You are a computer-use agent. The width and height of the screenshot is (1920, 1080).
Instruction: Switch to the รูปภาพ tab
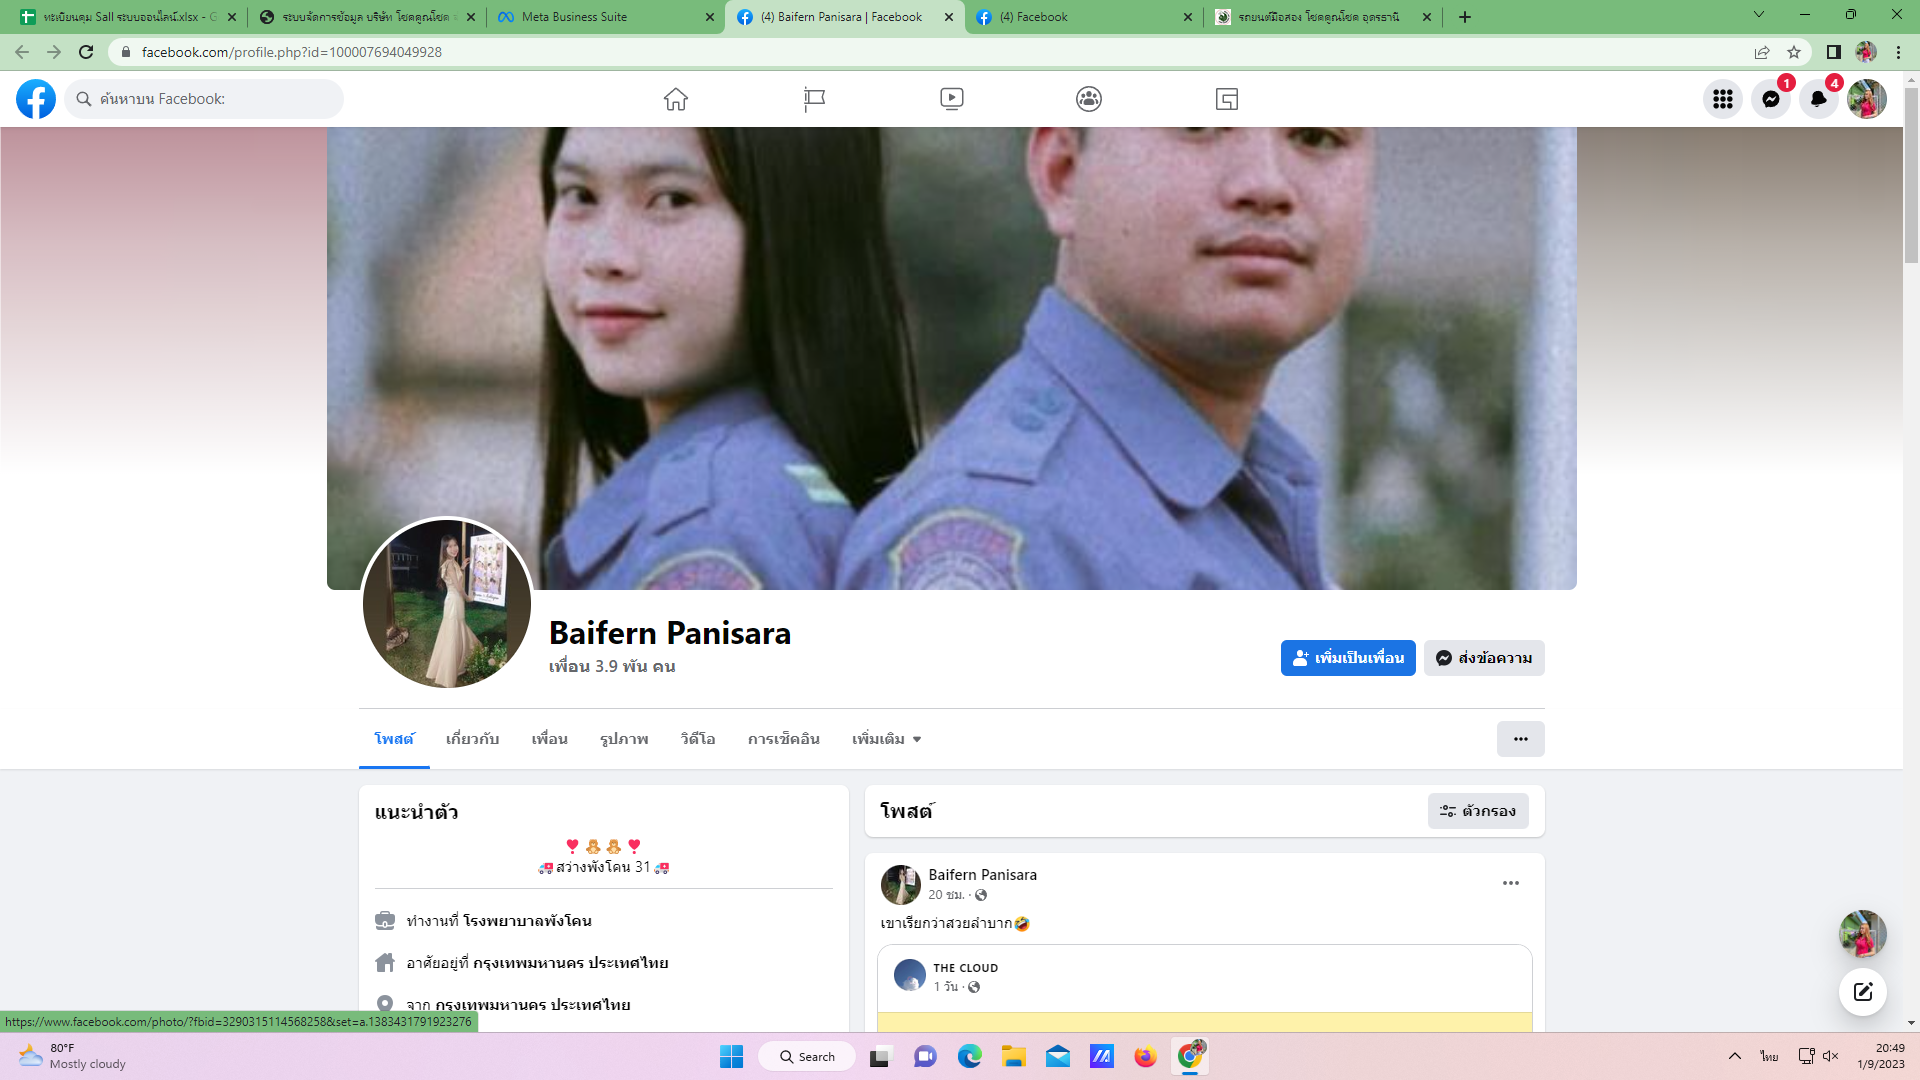[624, 739]
